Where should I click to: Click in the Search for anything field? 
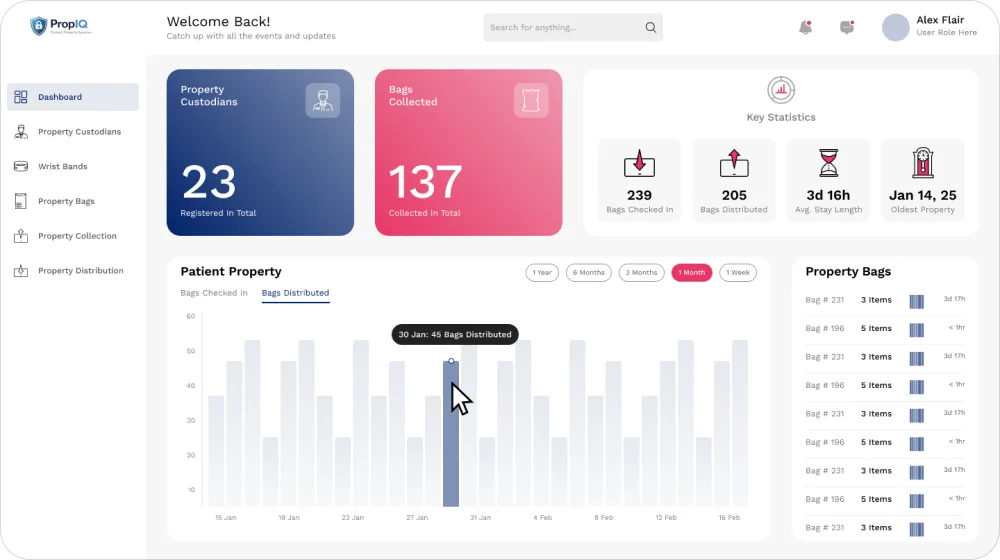[x=573, y=27]
